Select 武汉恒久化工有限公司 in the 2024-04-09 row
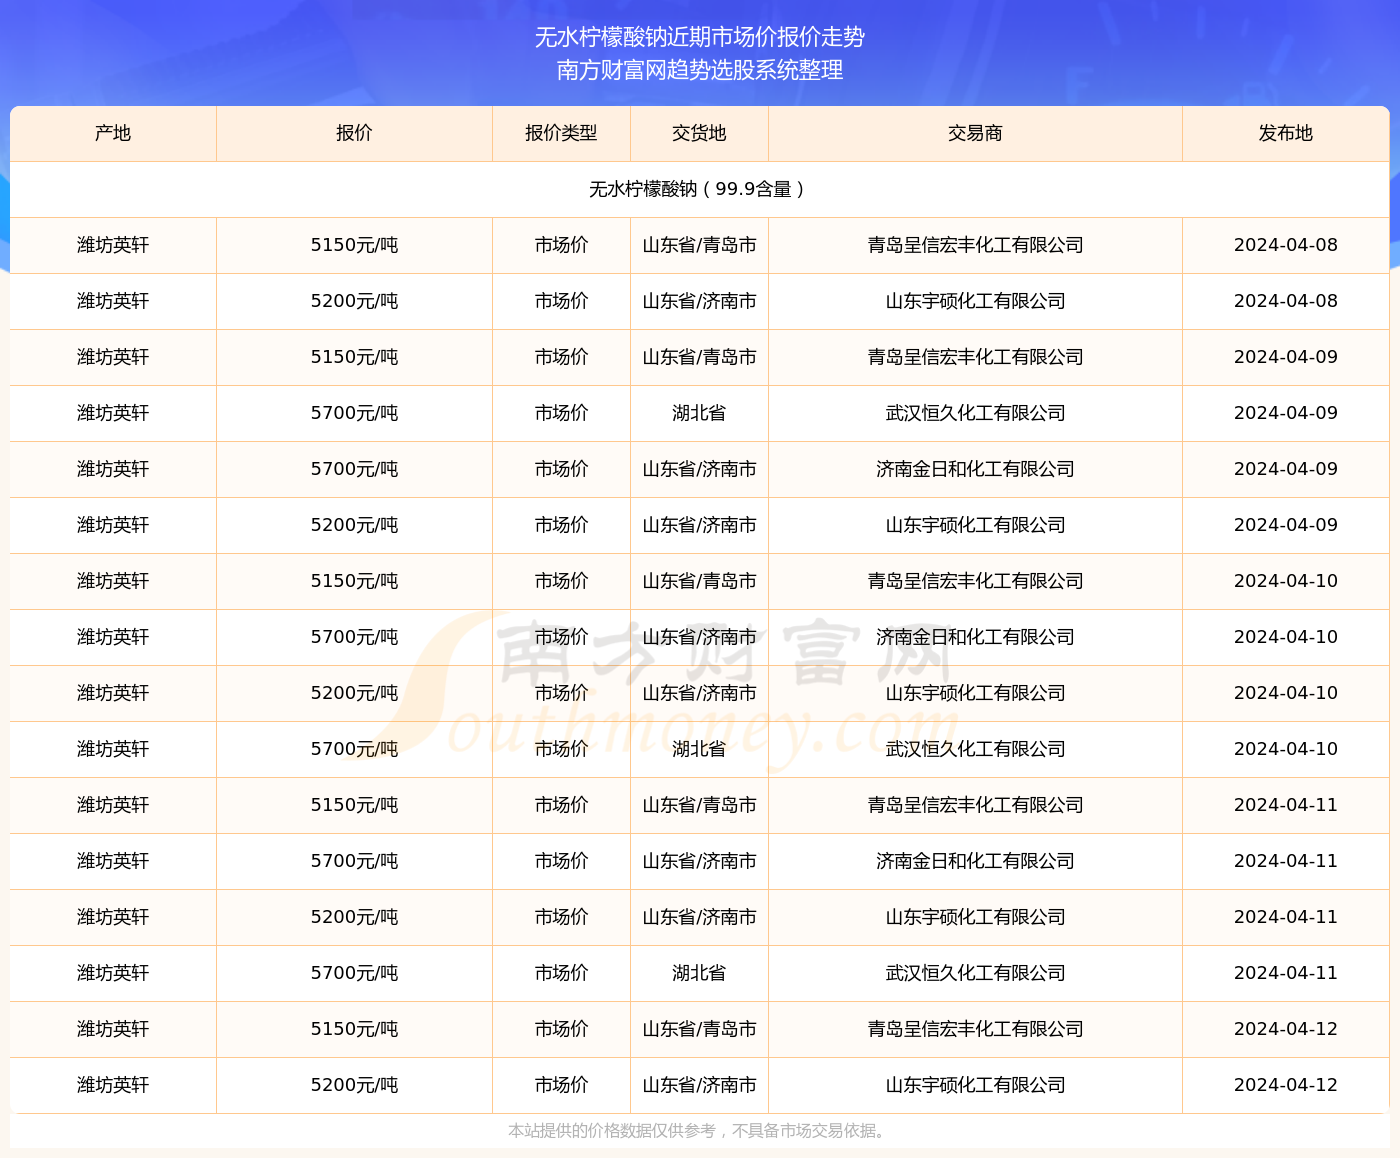Viewport: 1400px width, 1158px height. pyautogui.click(x=975, y=413)
